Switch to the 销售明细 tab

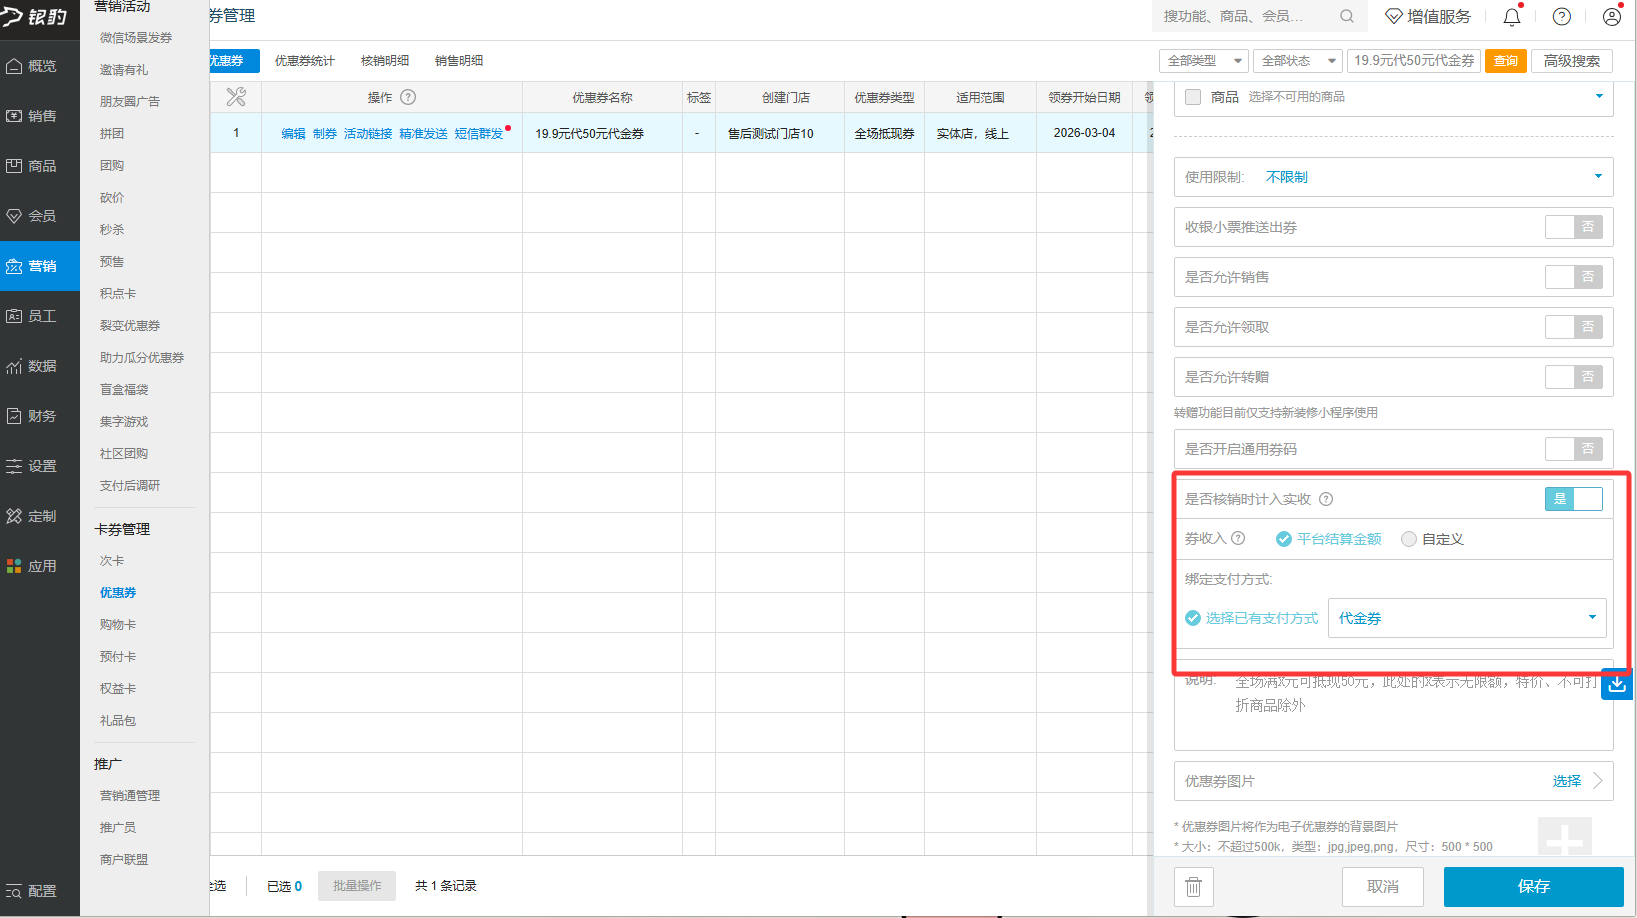(459, 61)
